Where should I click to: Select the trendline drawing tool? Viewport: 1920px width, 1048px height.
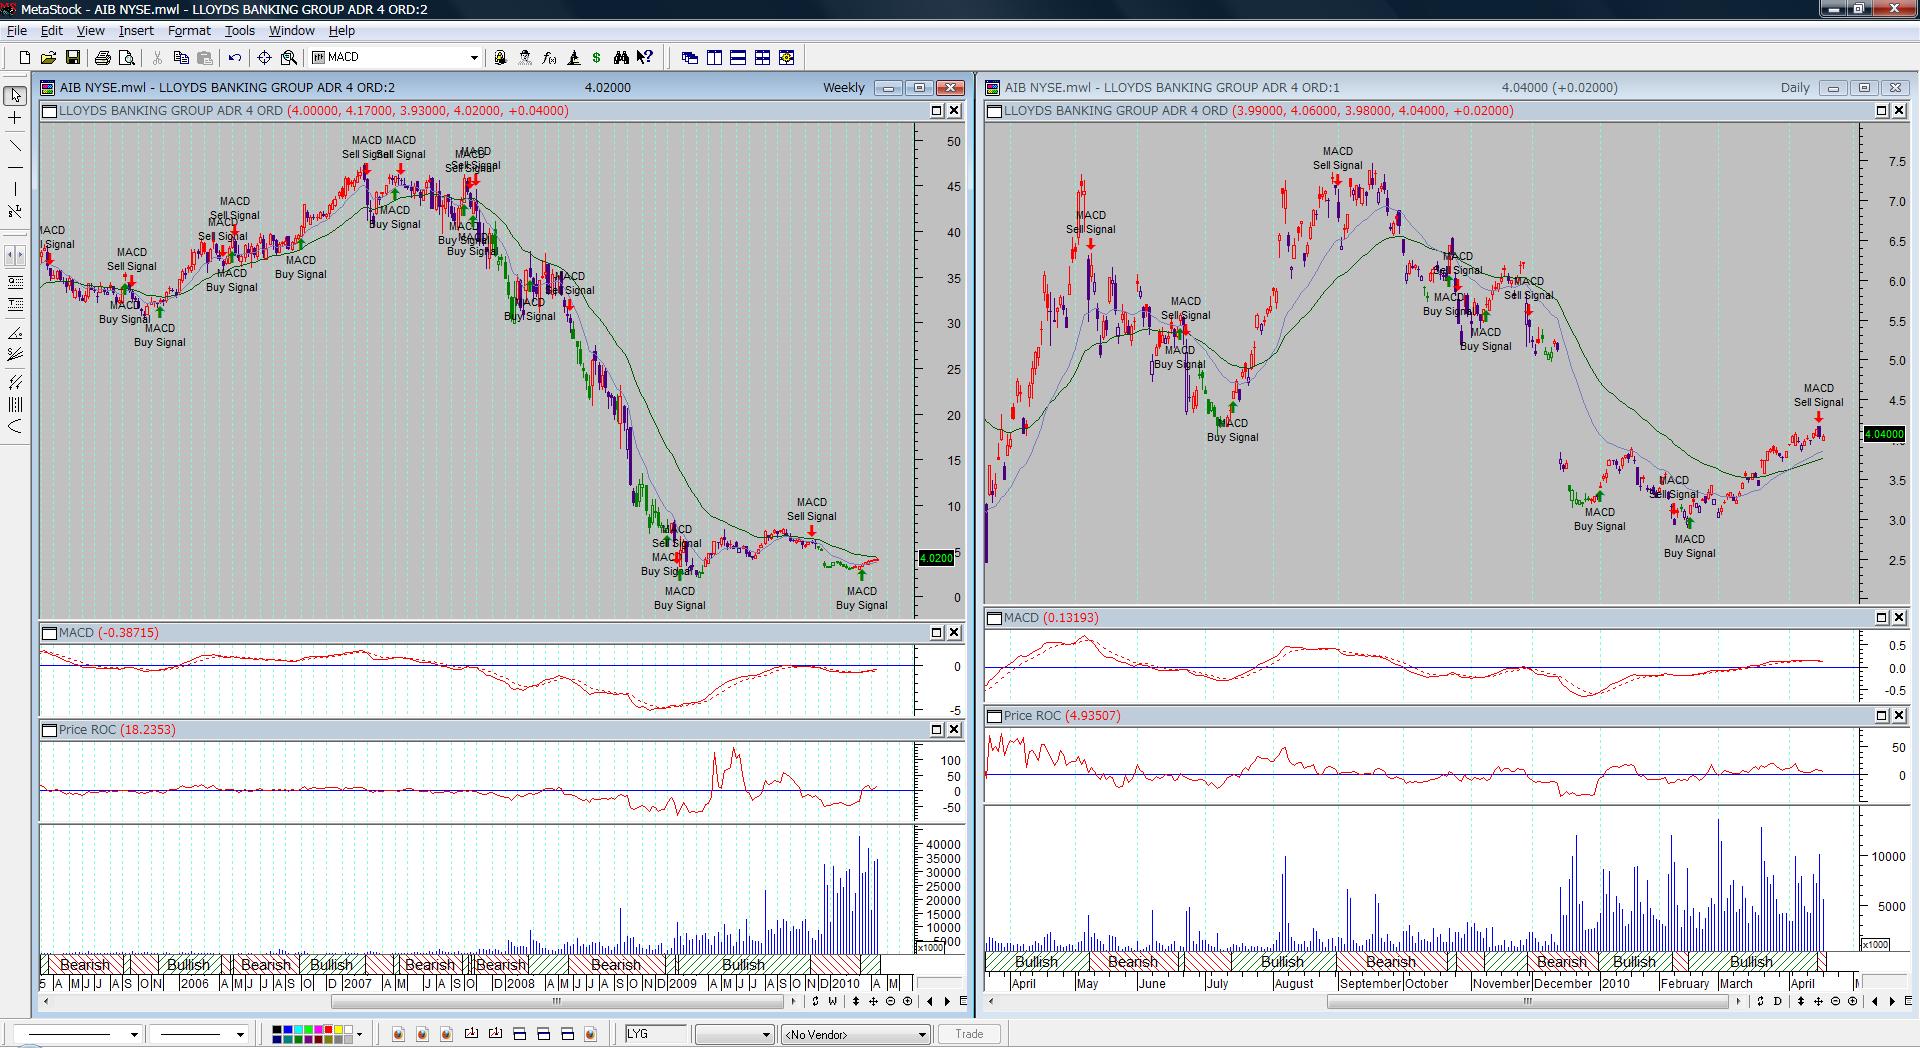coord(15,145)
